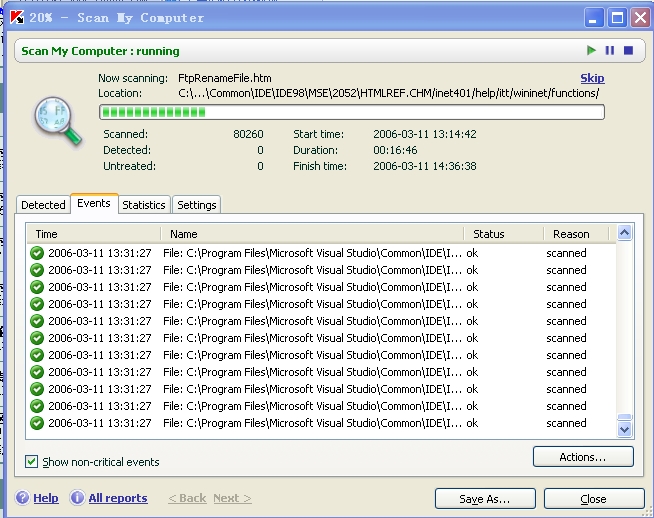
Task: Click the finish time 2006-03-11 14:36:38
Action: point(425,166)
